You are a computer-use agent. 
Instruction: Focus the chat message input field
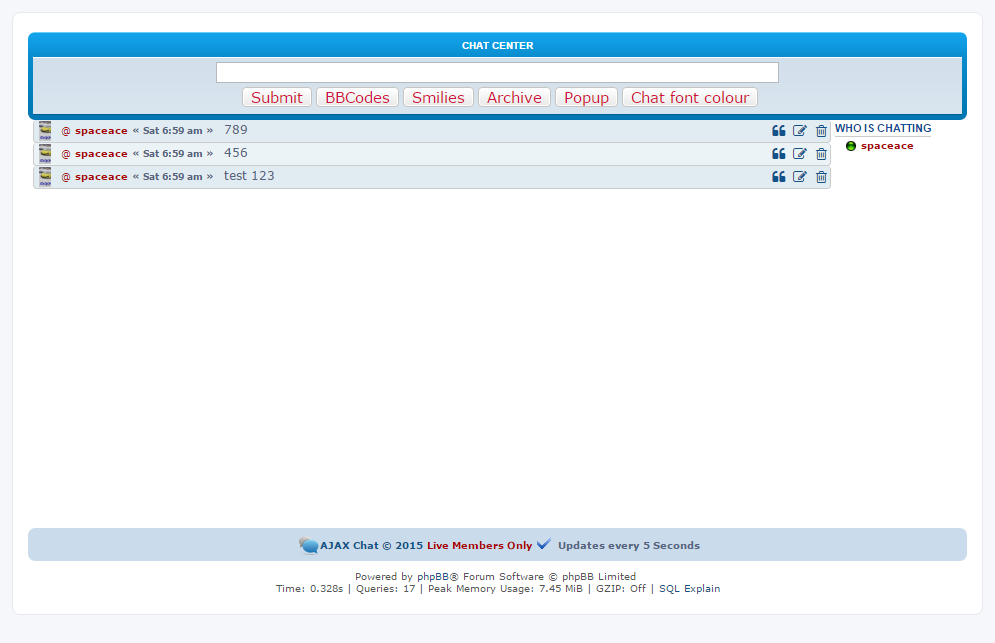click(498, 72)
